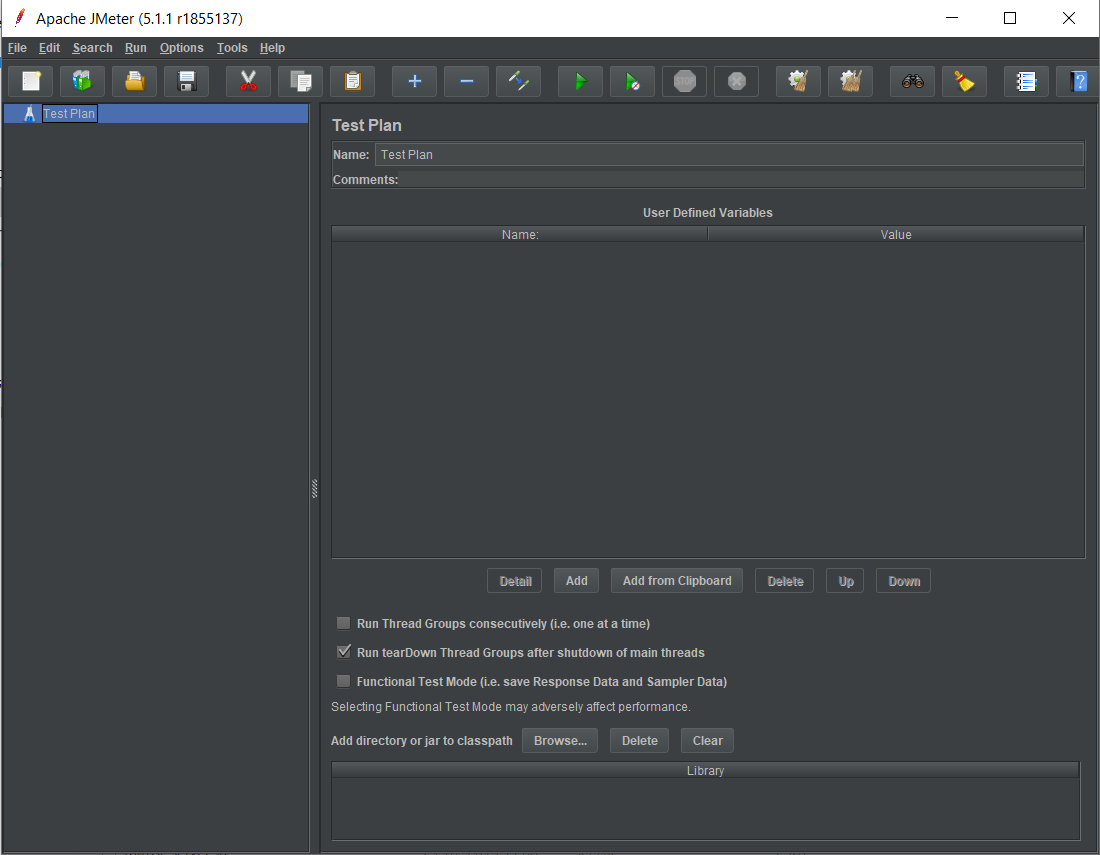
Task: Click the Add variable button
Action: click(x=576, y=581)
